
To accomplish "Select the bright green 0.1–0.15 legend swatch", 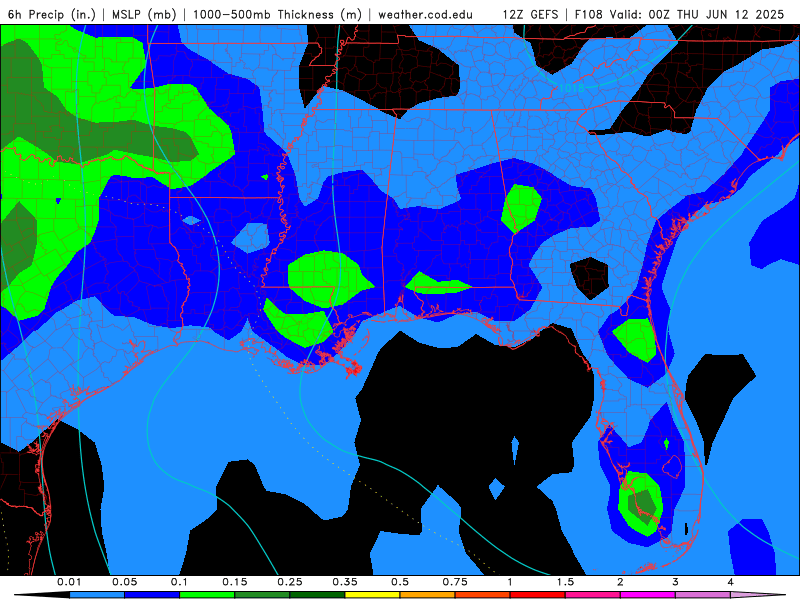I will coord(207,595).
